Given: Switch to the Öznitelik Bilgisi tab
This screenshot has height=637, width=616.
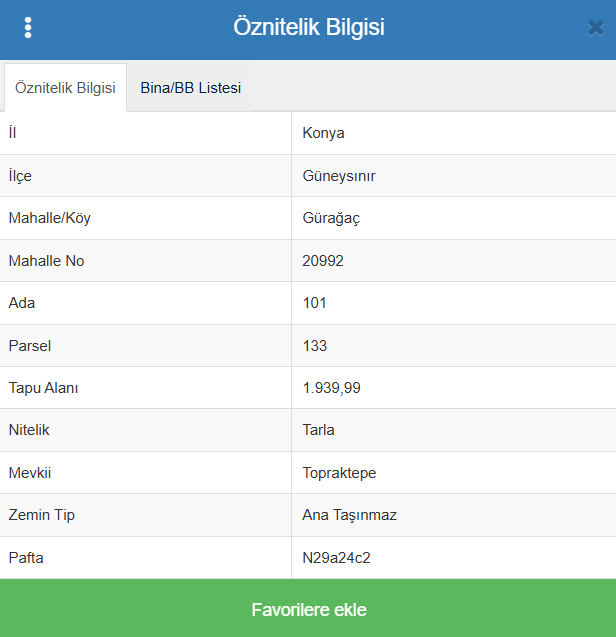Looking at the screenshot, I should click(x=65, y=88).
